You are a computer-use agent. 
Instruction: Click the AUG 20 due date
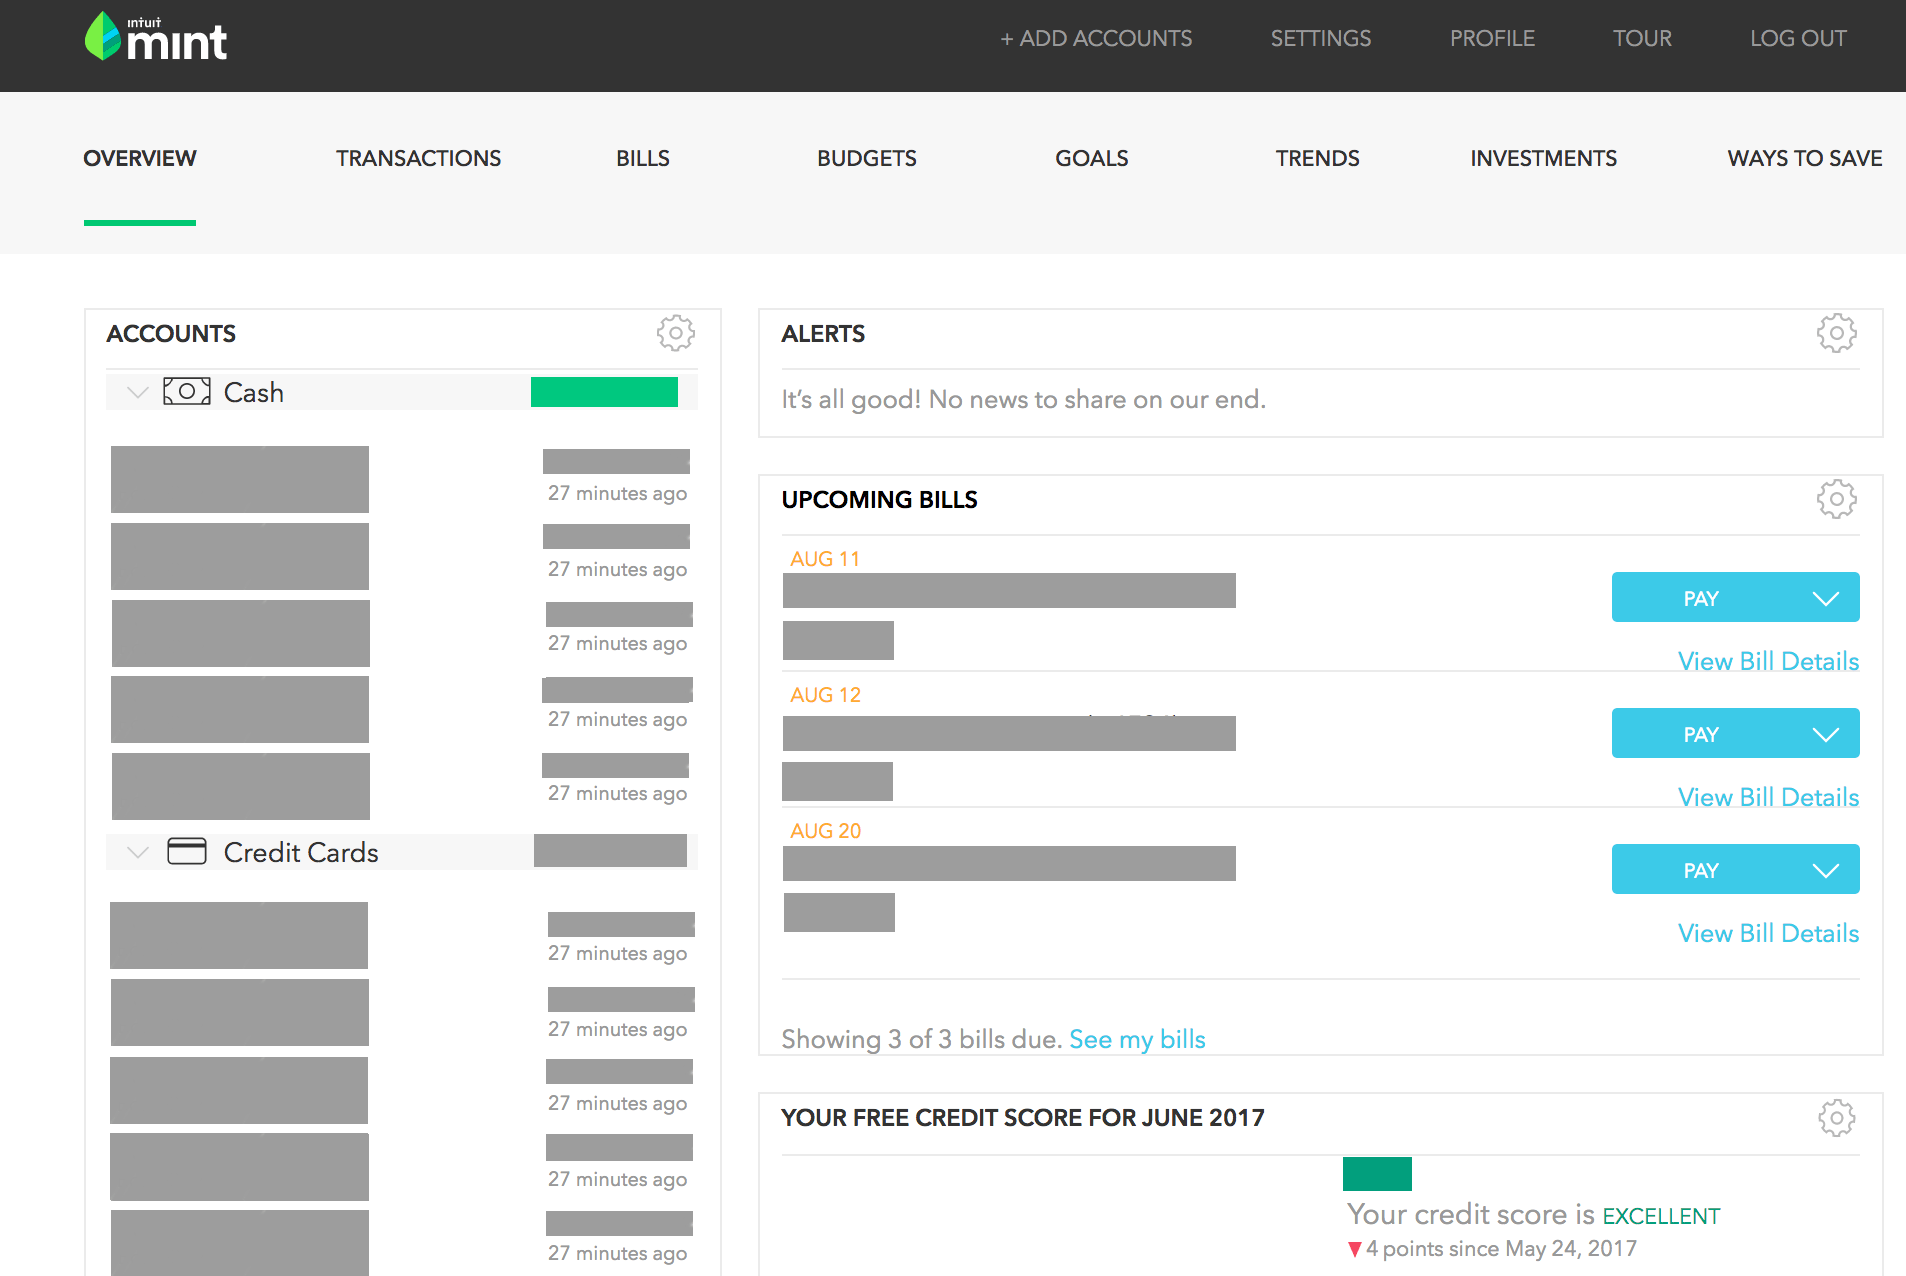point(825,831)
